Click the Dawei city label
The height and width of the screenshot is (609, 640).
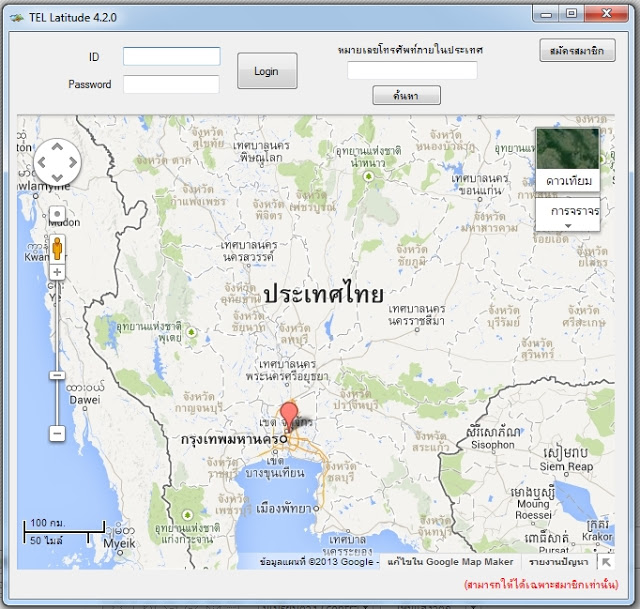click(84, 400)
